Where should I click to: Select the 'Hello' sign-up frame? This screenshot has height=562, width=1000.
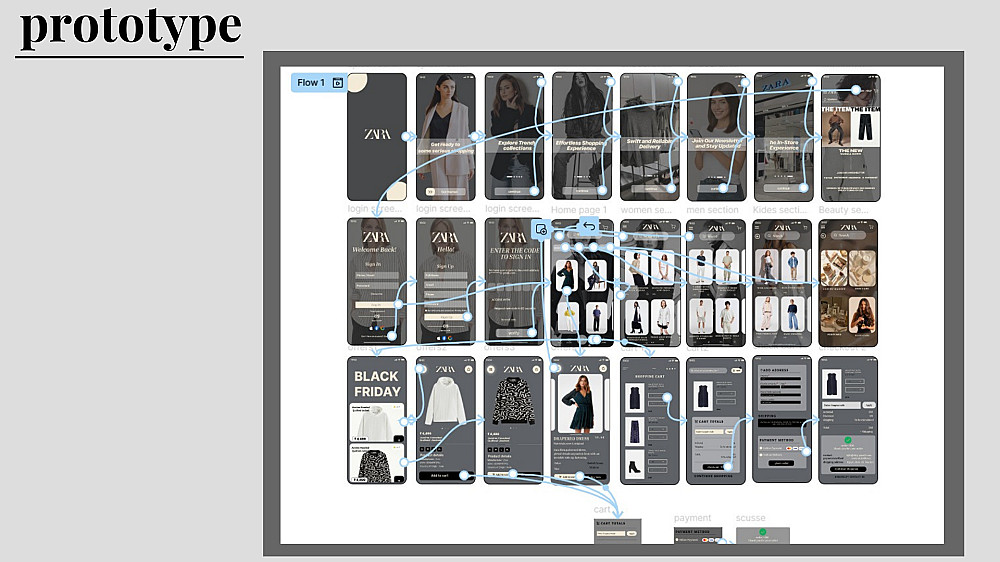tap(446, 281)
